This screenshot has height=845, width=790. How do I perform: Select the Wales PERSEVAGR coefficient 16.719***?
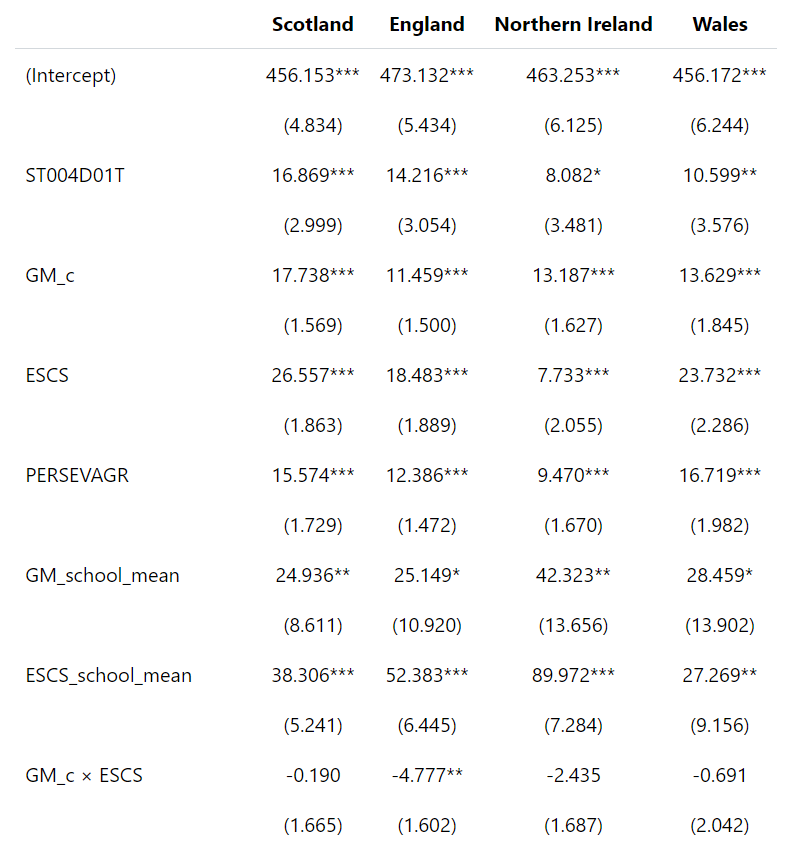720,475
